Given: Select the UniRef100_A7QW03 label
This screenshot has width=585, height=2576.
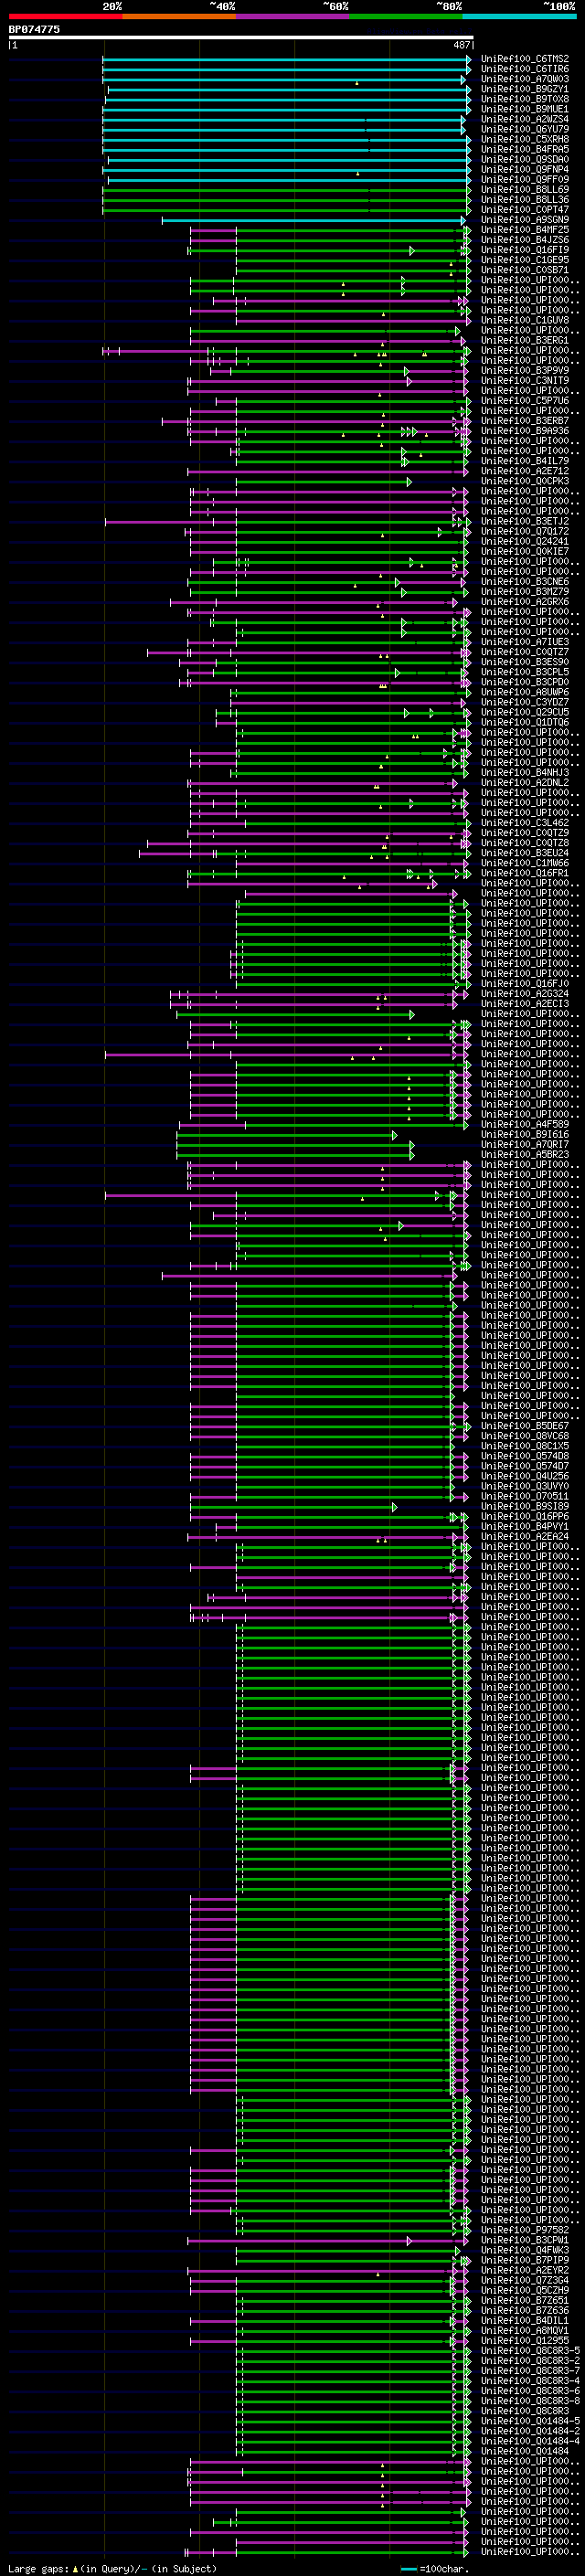Looking at the screenshot, I should point(525,79).
